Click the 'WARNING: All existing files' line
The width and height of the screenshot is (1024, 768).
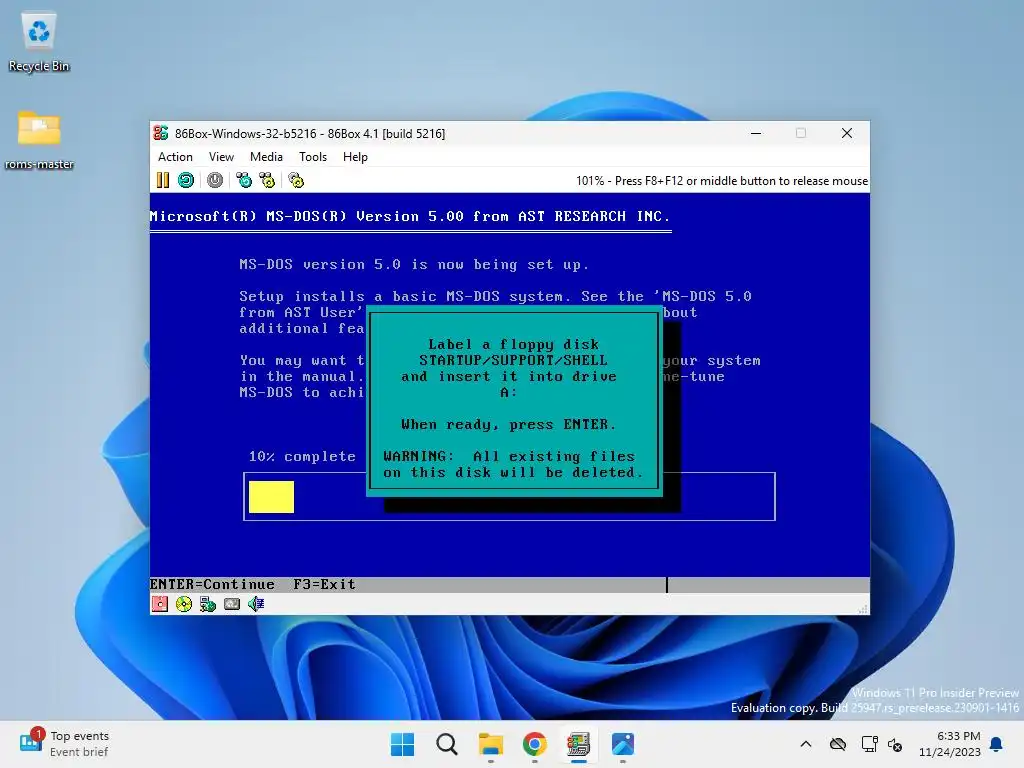[509, 456]
